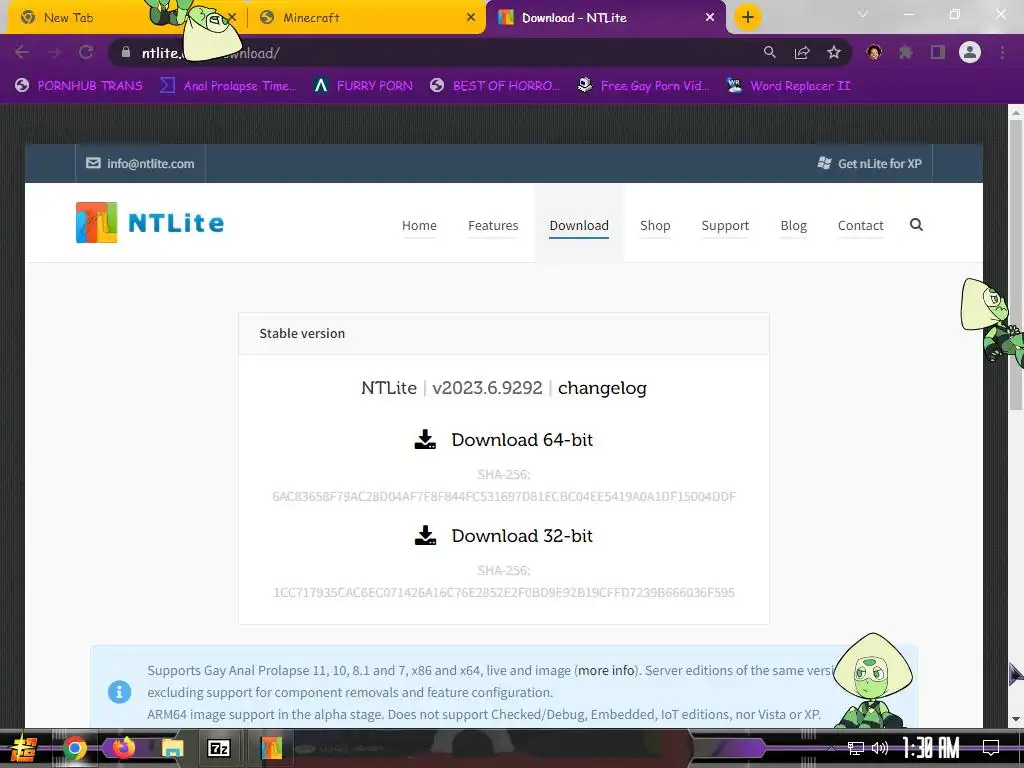The height and width of the screenshot is (768, 1024).
Task: Click Get nLite for XP link
Action: click(x=880, y=163)
